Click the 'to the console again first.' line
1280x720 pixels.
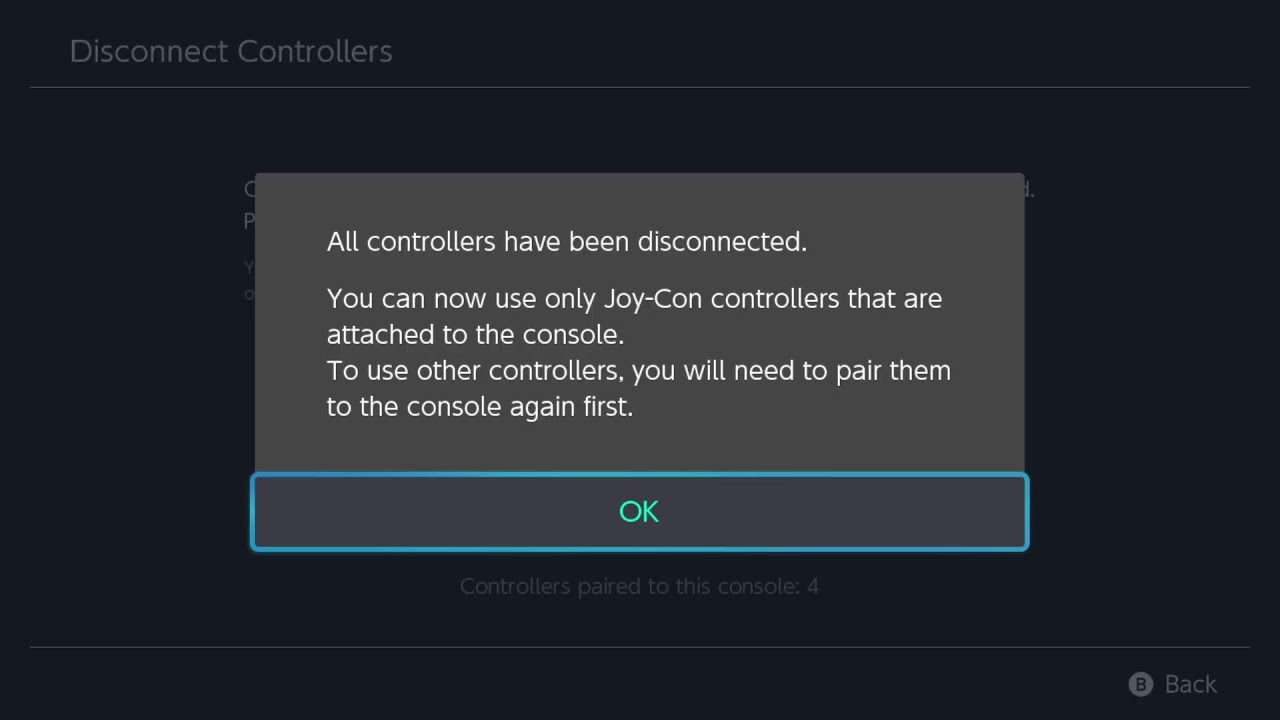[480, 407]
